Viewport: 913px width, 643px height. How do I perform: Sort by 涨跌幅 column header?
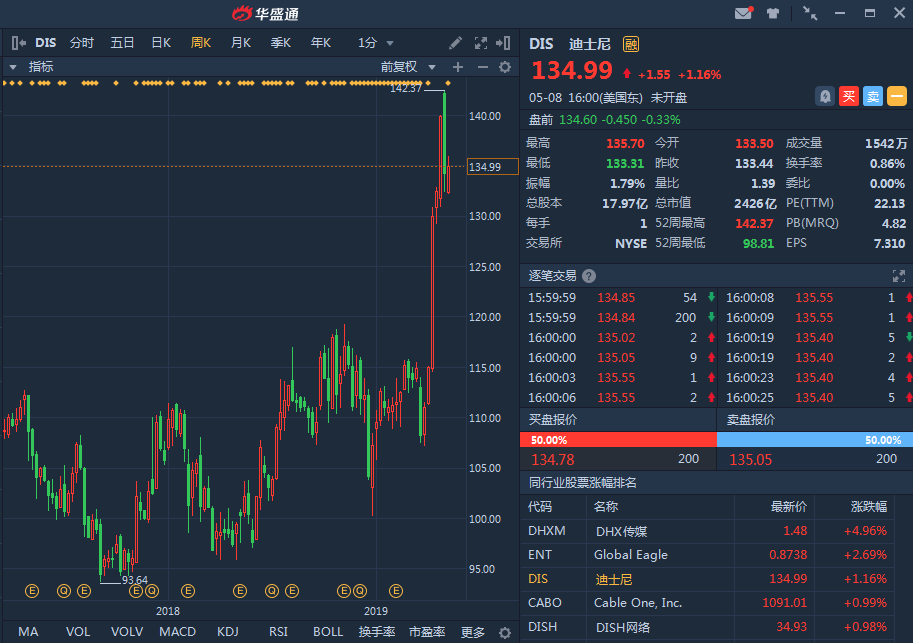click(869, 507)
